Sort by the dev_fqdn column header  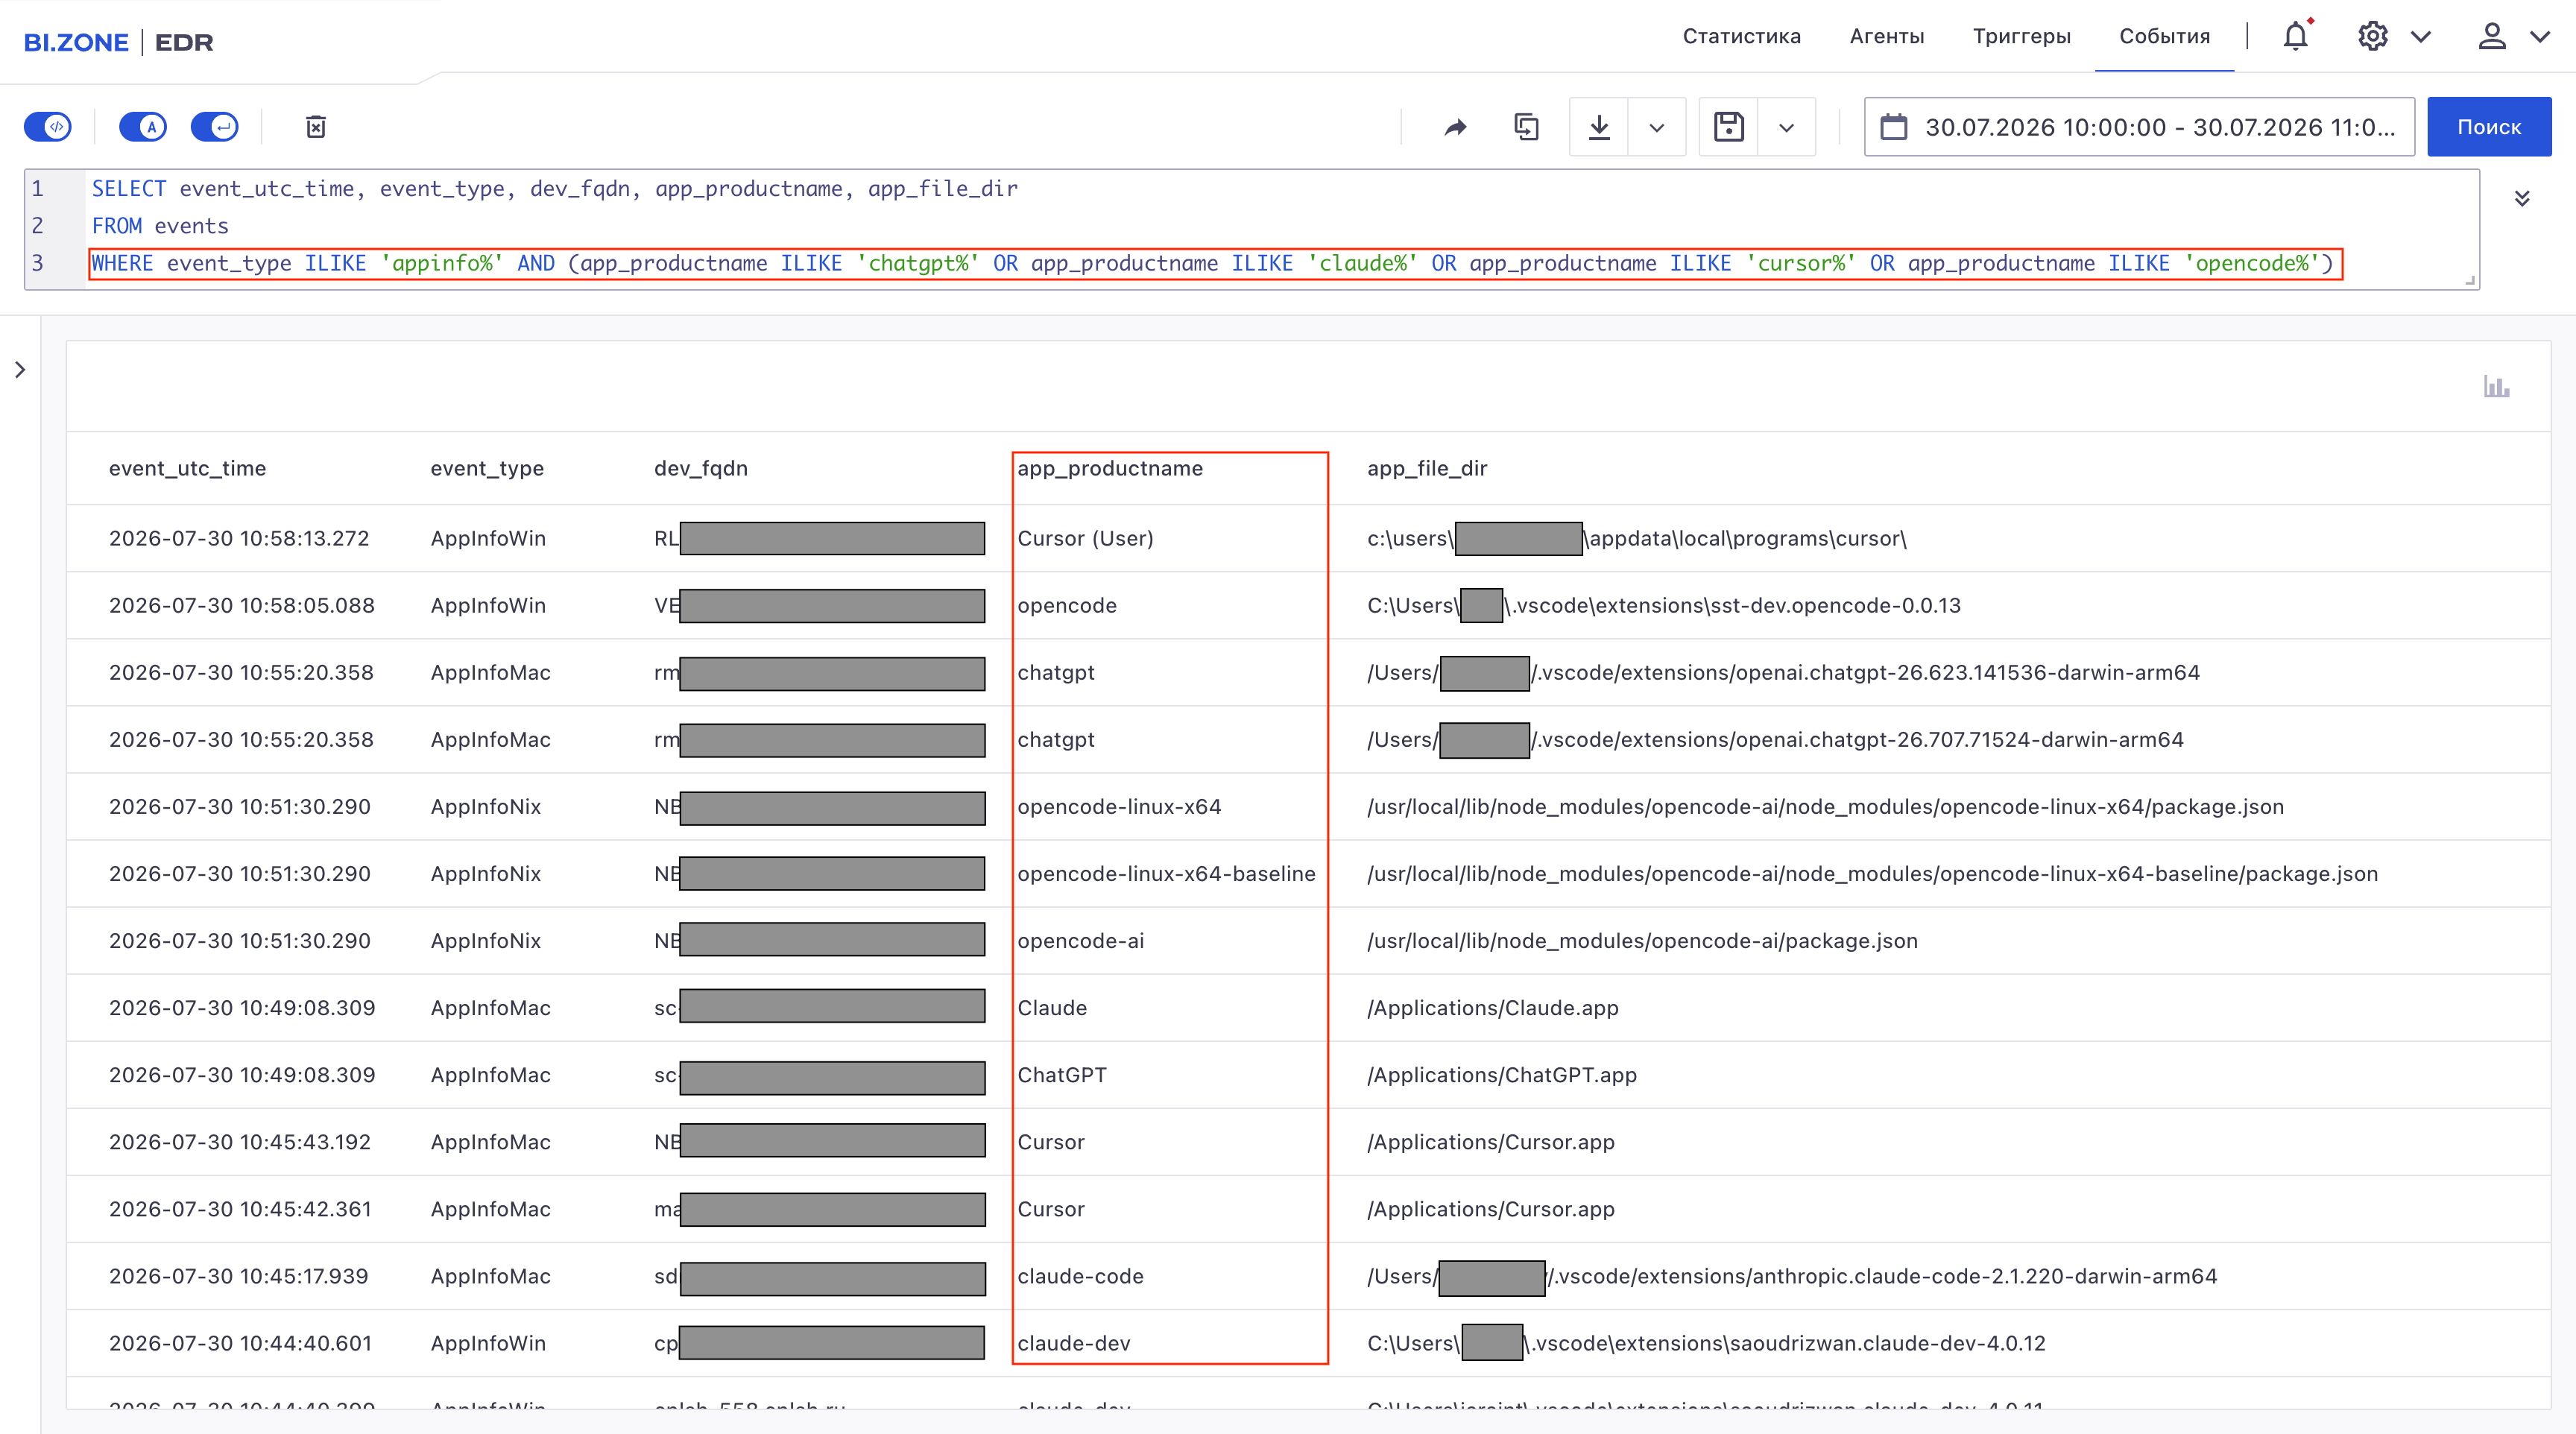point(701,468)
